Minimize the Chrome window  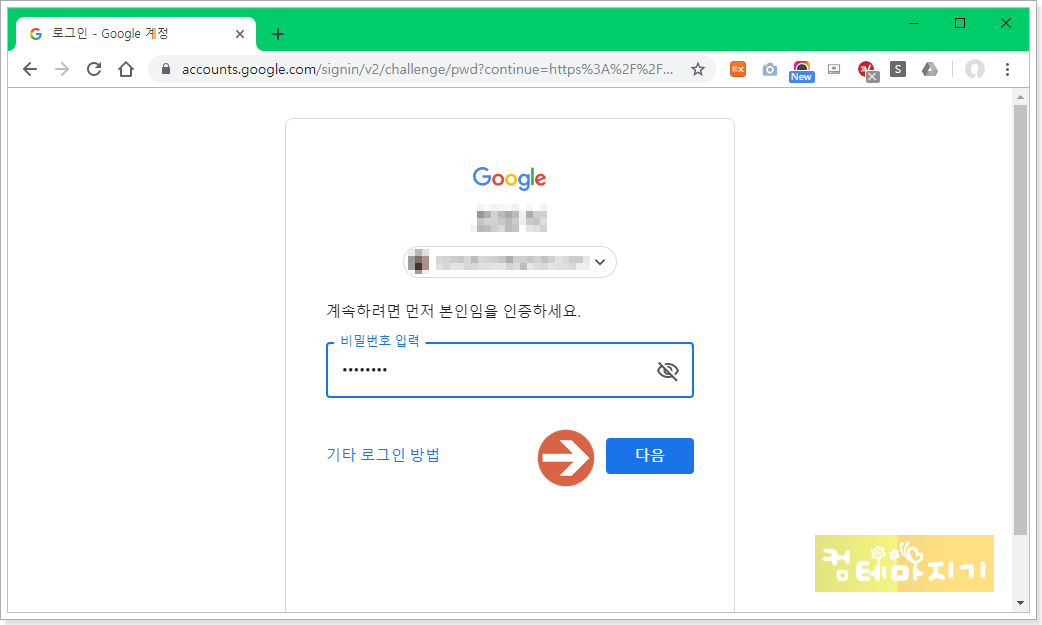[x=914, y=23]
